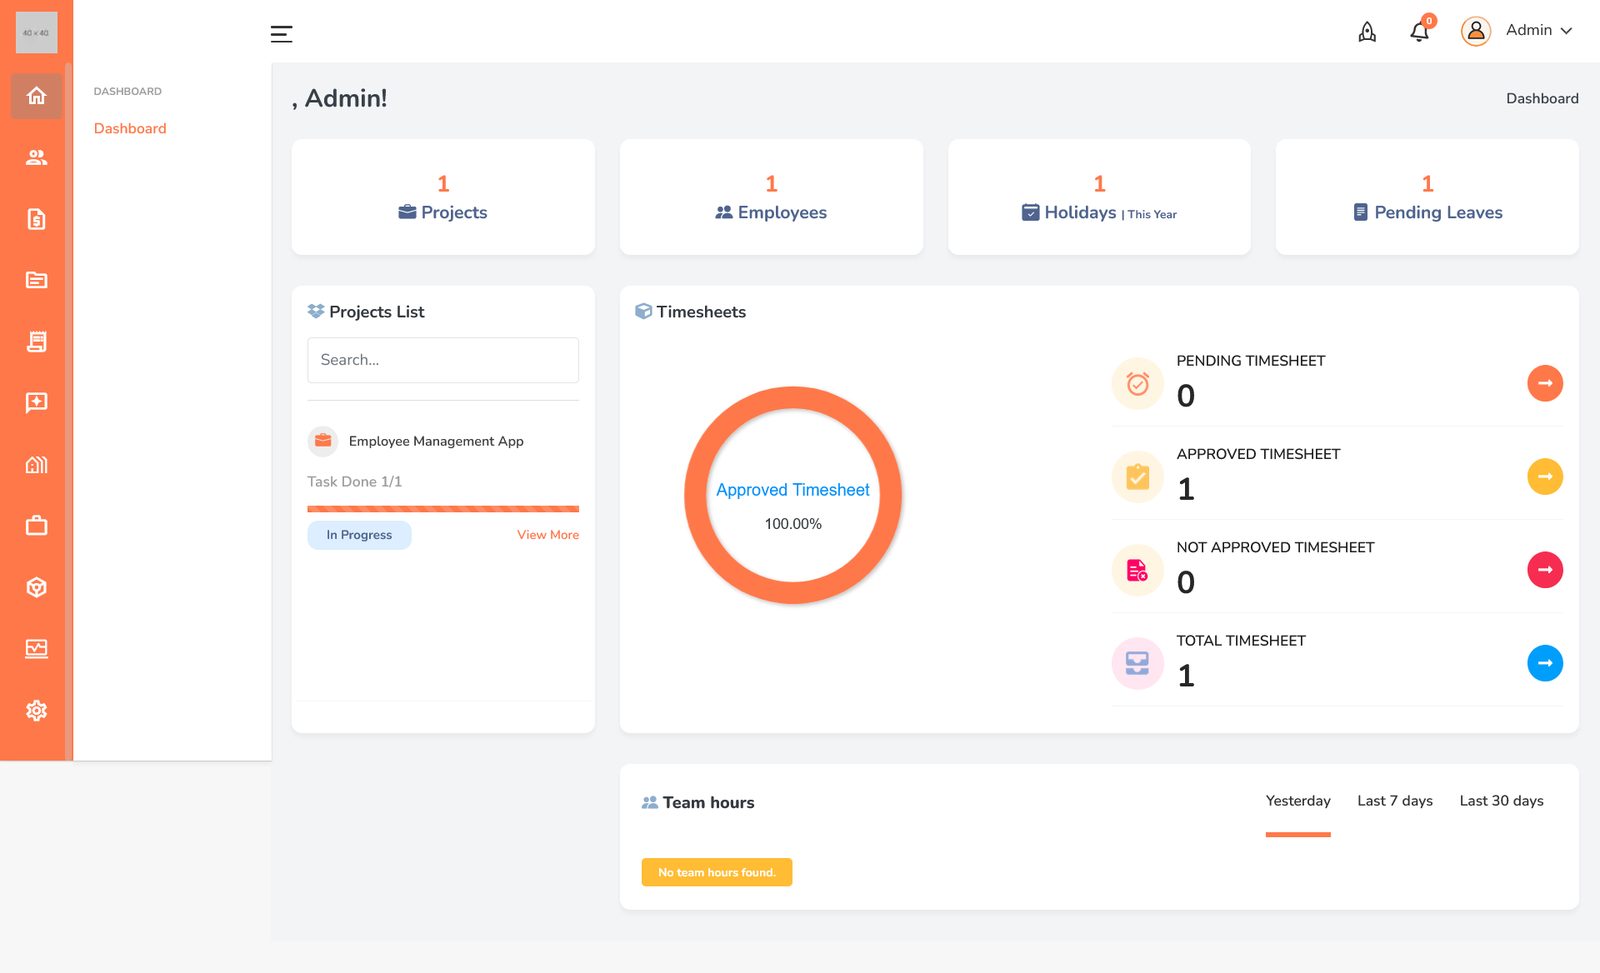Open the Home dashboard sidebar icon
This screenshot has height=973, width=1600.
click(36, 96)
